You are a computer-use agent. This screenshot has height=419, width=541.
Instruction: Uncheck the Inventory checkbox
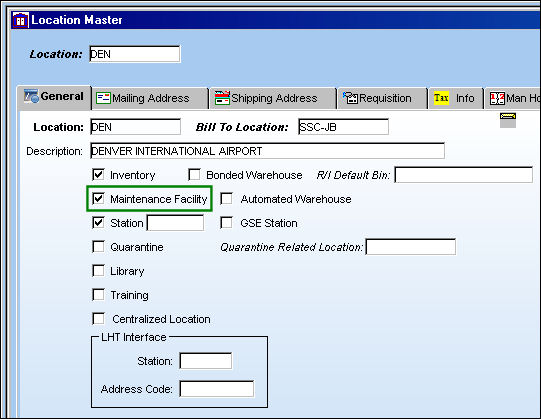pyautogui.click(x=98, y=175)
